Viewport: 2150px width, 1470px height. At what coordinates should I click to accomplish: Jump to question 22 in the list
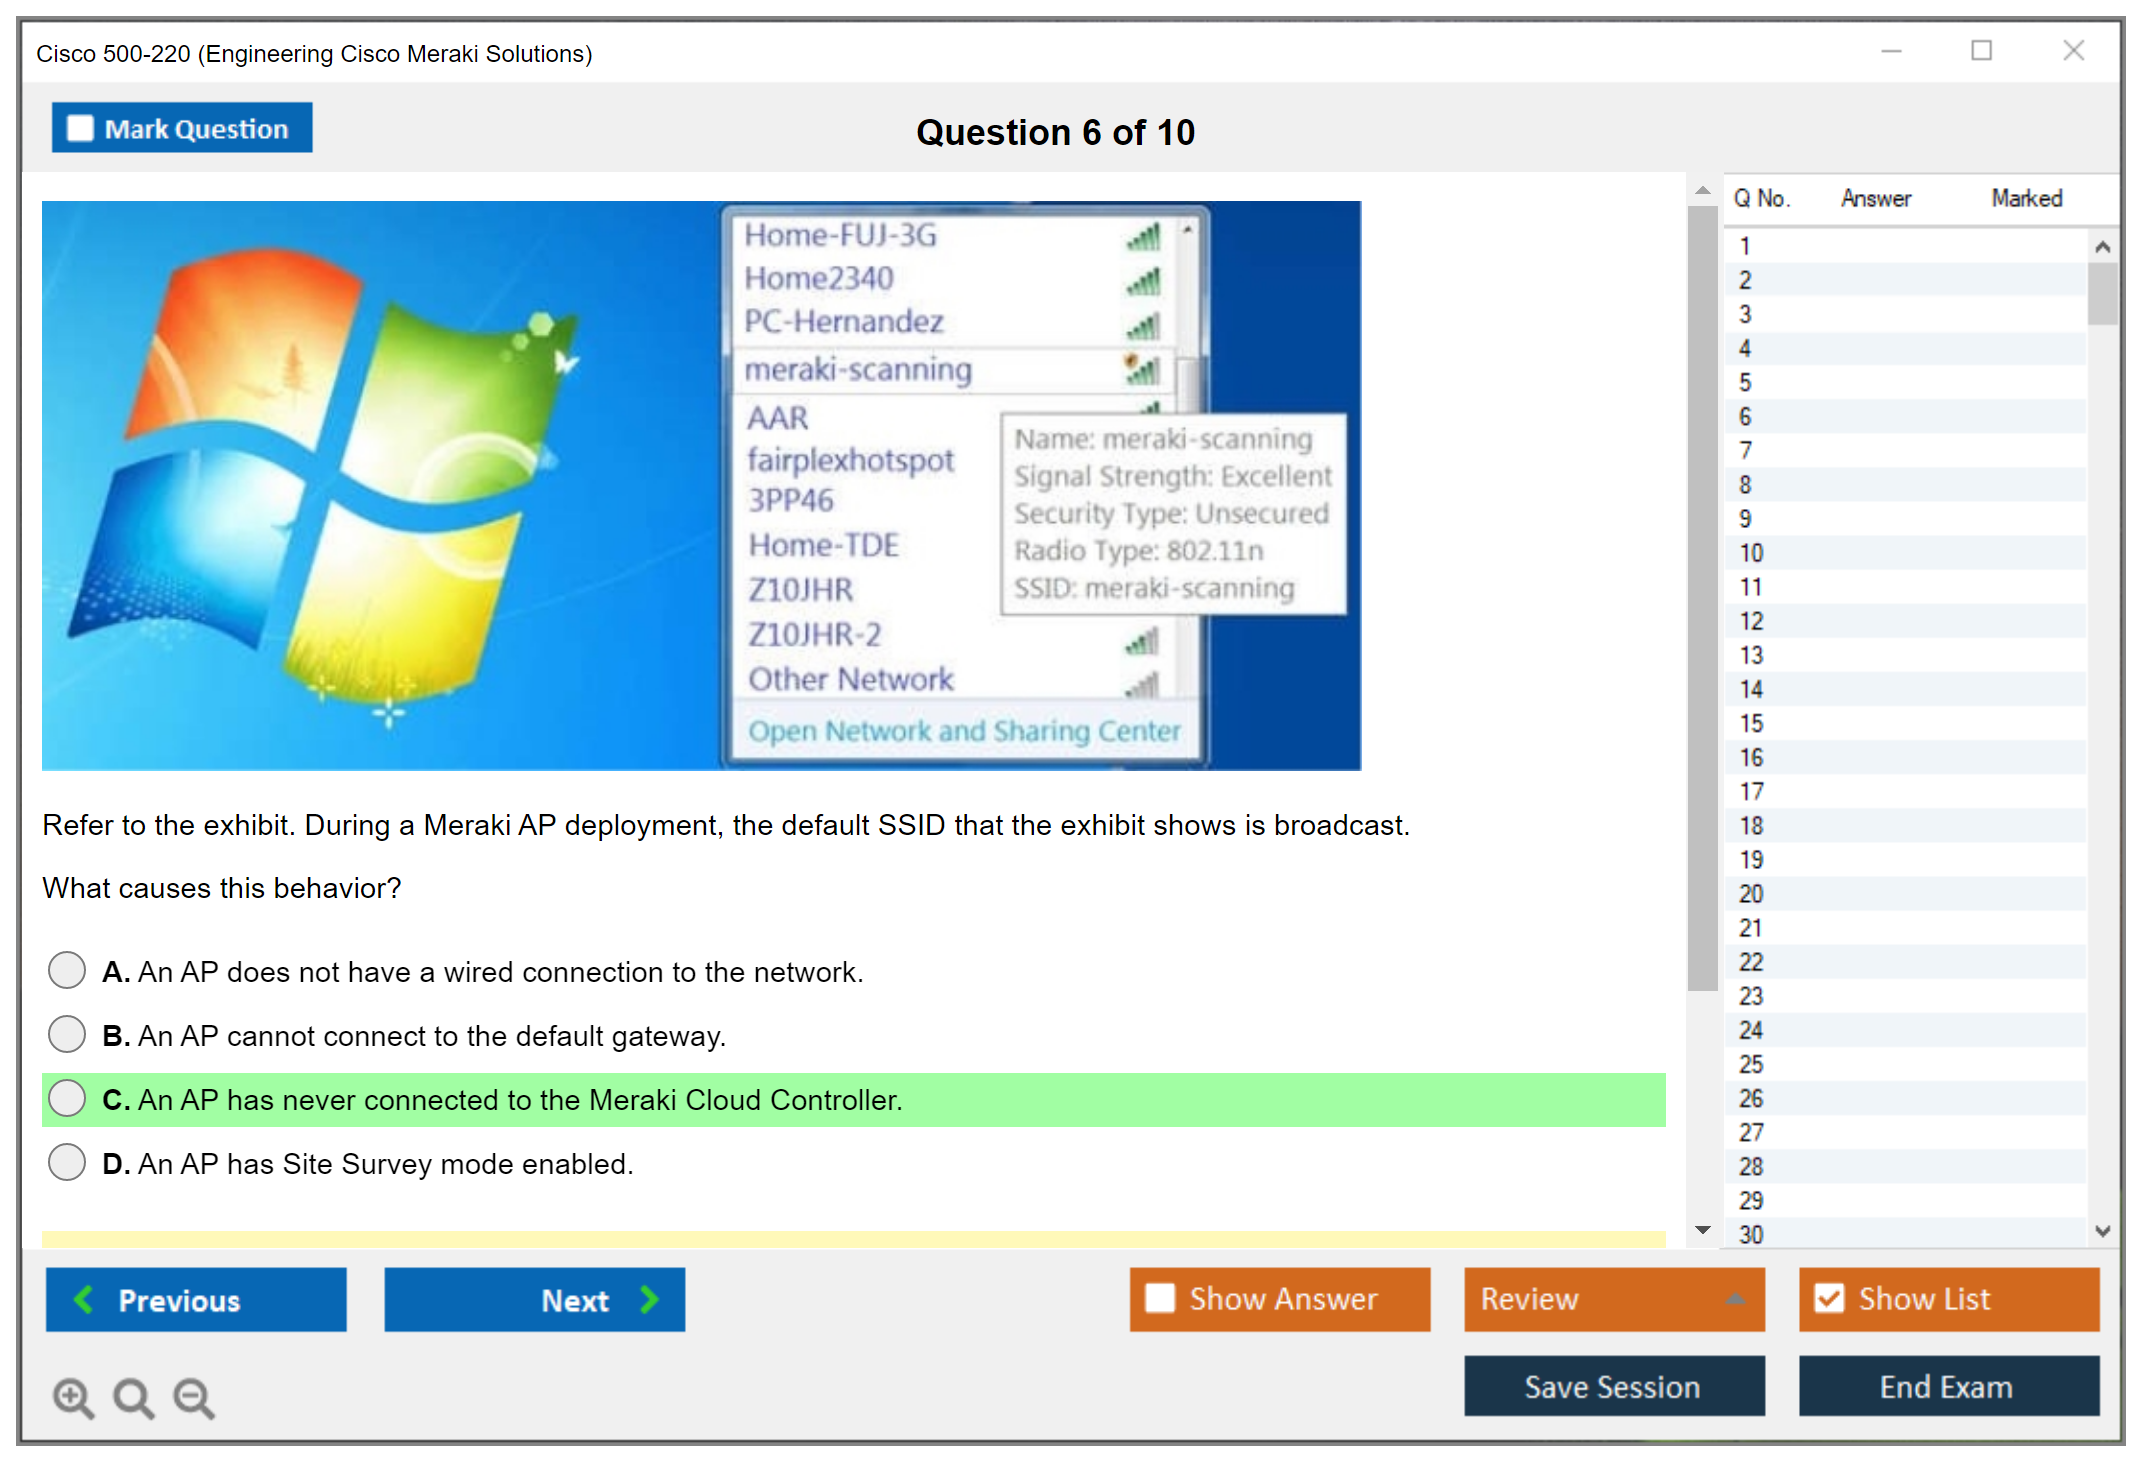pyautogui.click(x=1751, y=962)
